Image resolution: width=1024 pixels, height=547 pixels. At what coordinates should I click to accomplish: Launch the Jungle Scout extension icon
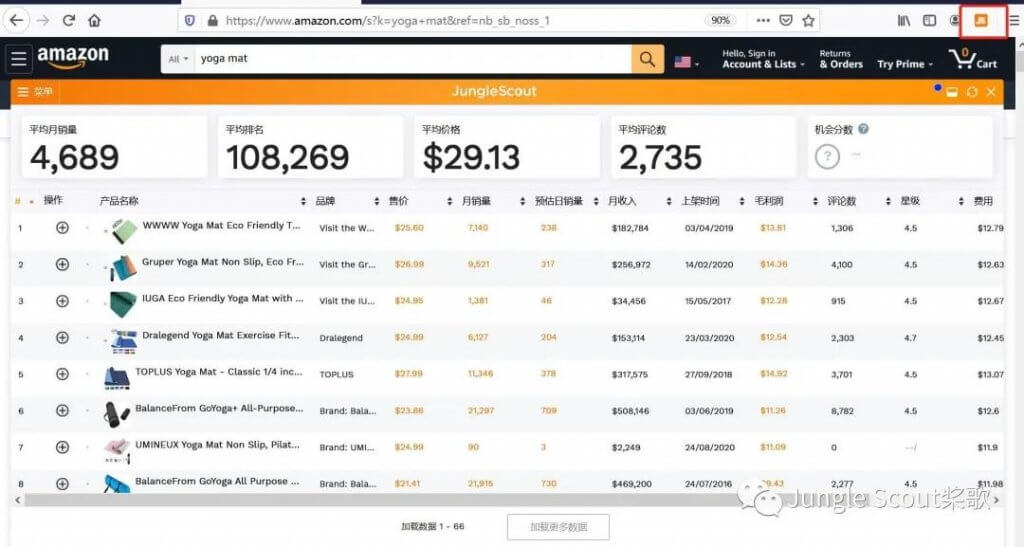coord(981,21)
